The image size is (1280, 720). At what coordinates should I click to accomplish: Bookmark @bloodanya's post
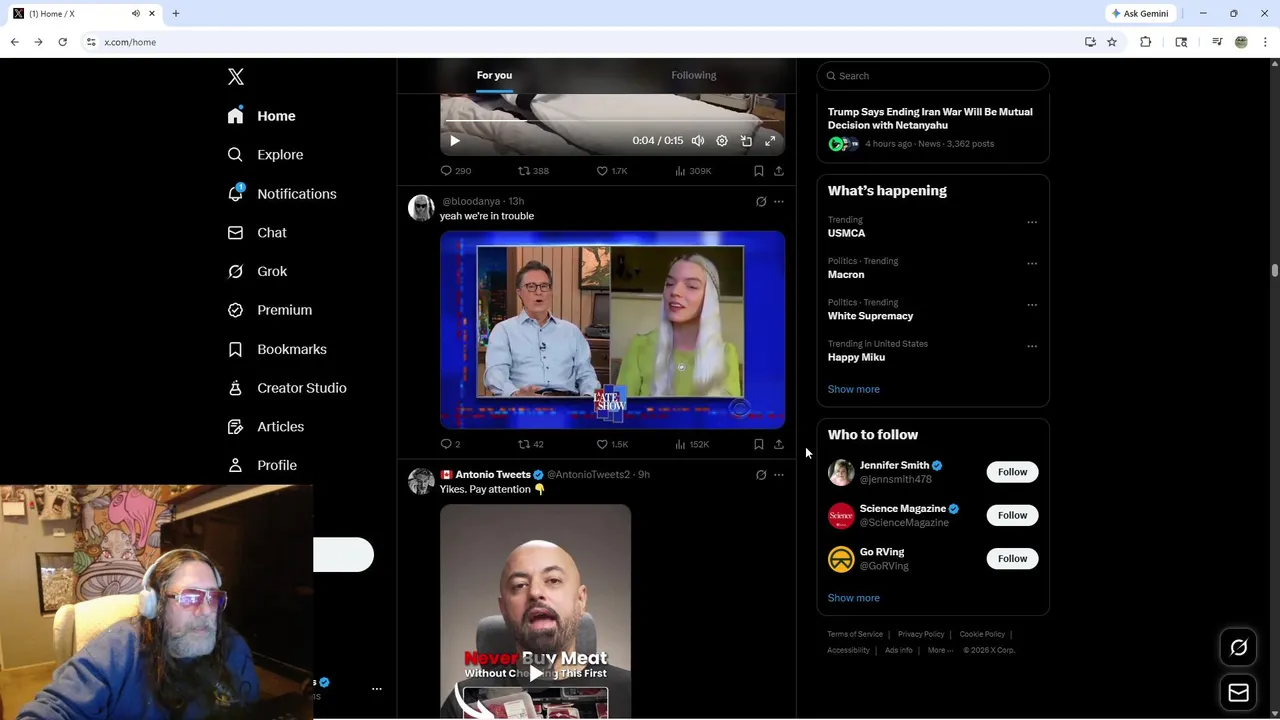tap(759, 444)
